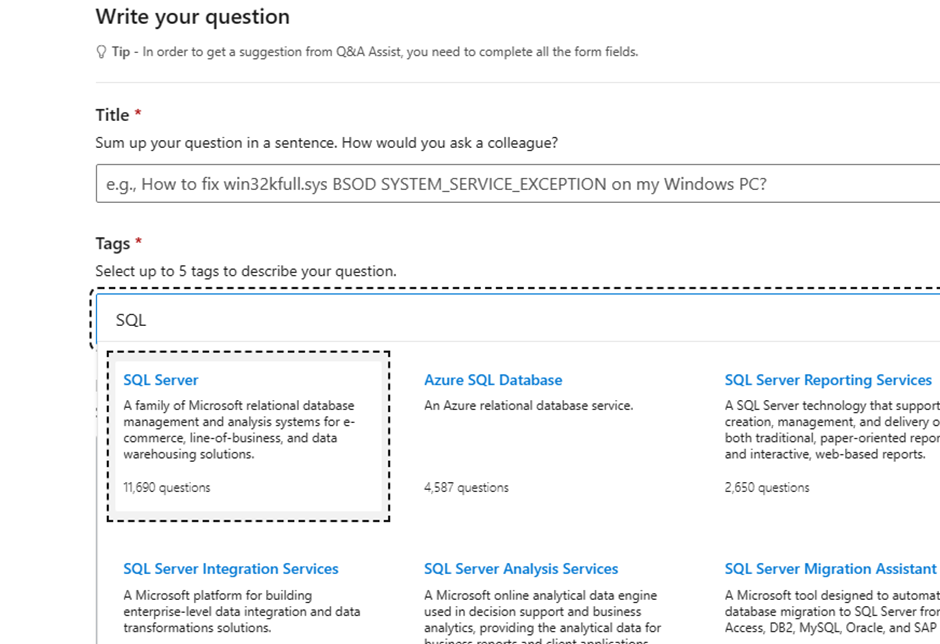Viewport: 940px width, 644px height.
Task: Click the 2,650 questions count
Action: tap(767, 487)
